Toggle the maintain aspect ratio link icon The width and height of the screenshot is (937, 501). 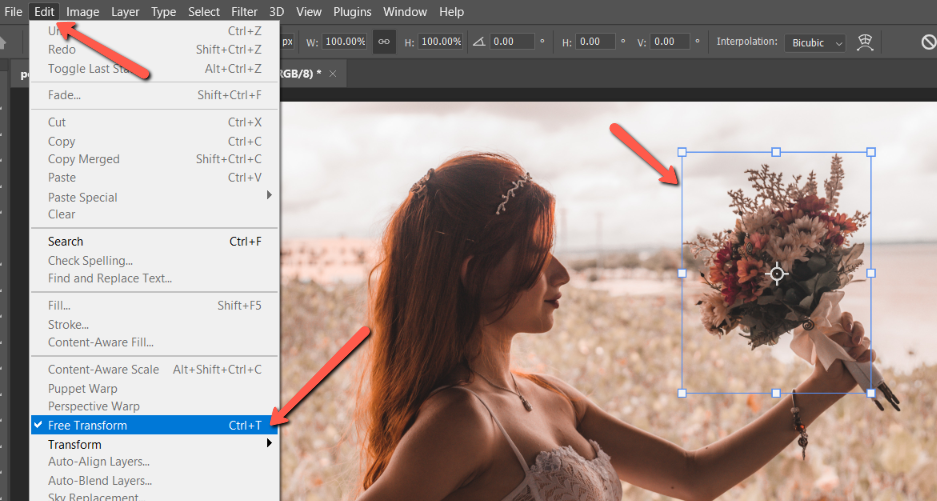click(383, 42)
